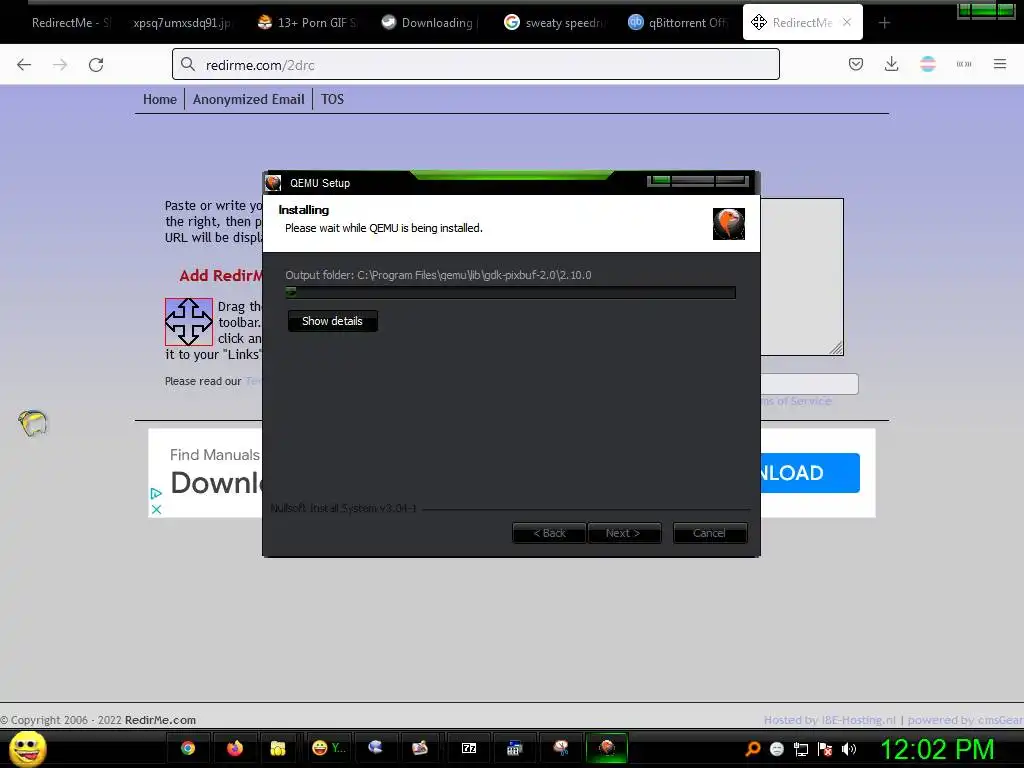Click the toolbar overflow extension icon

963,64
